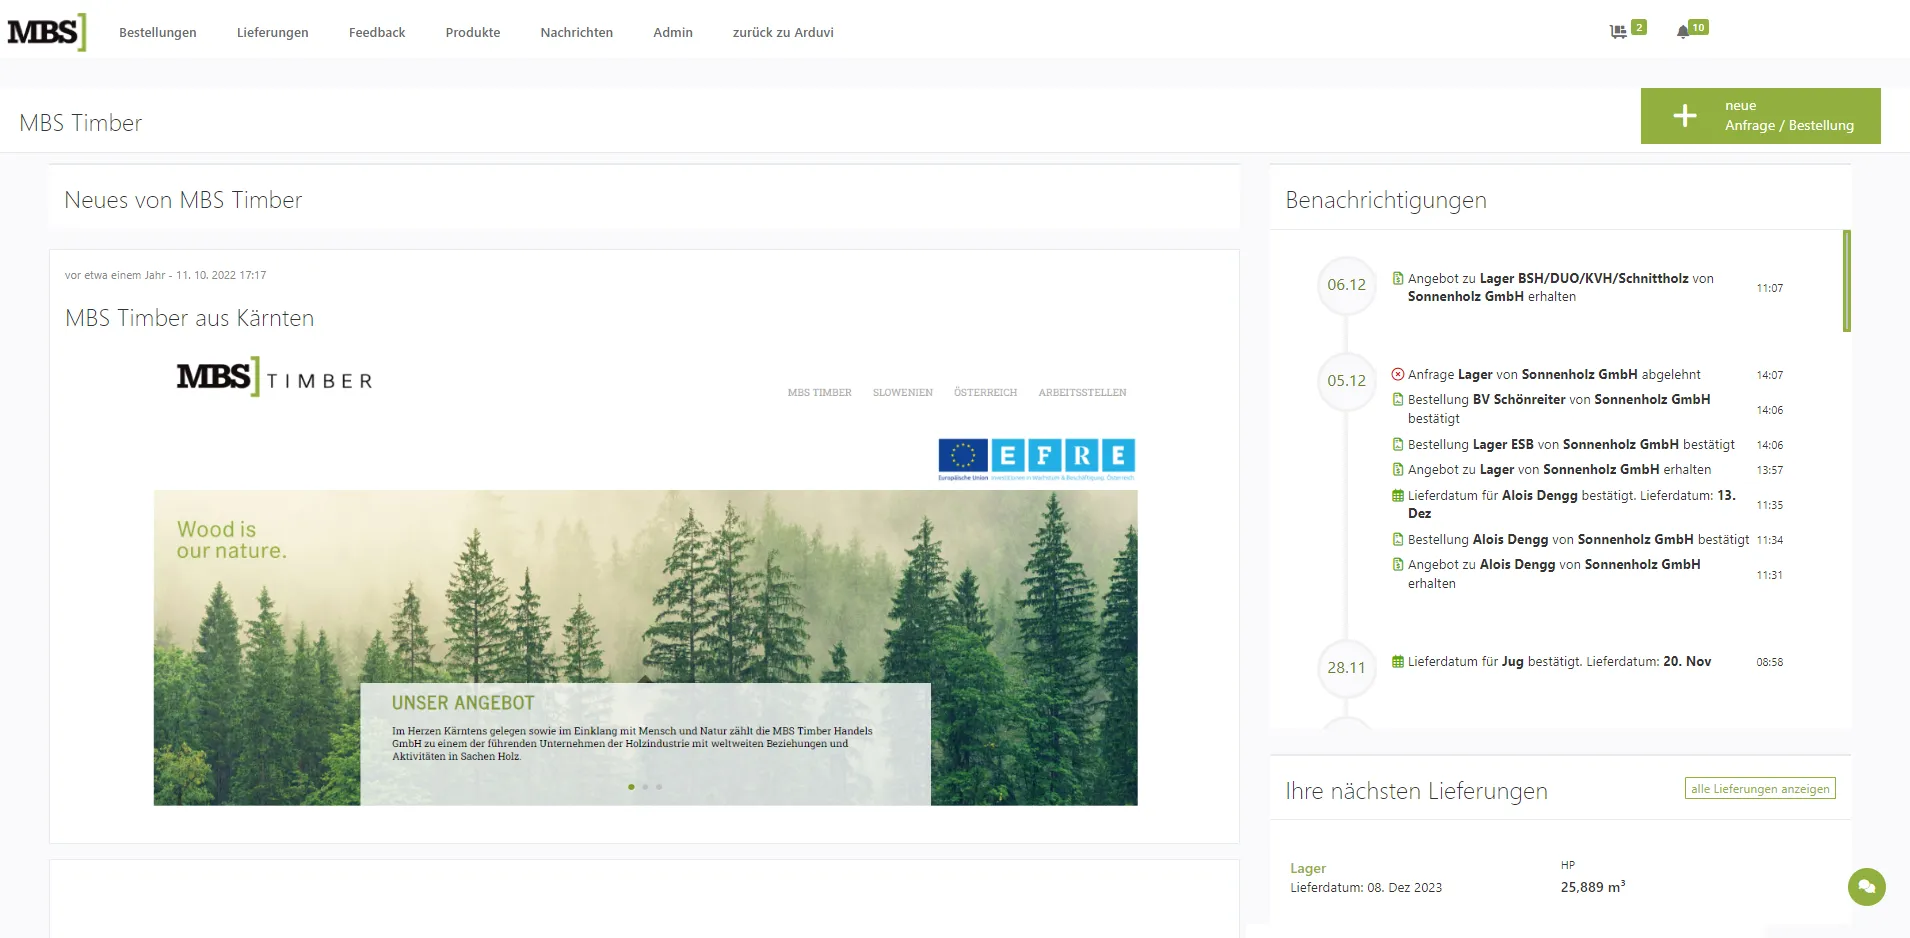Click alle Lieferungen anzeigen button

point(1760,789)
